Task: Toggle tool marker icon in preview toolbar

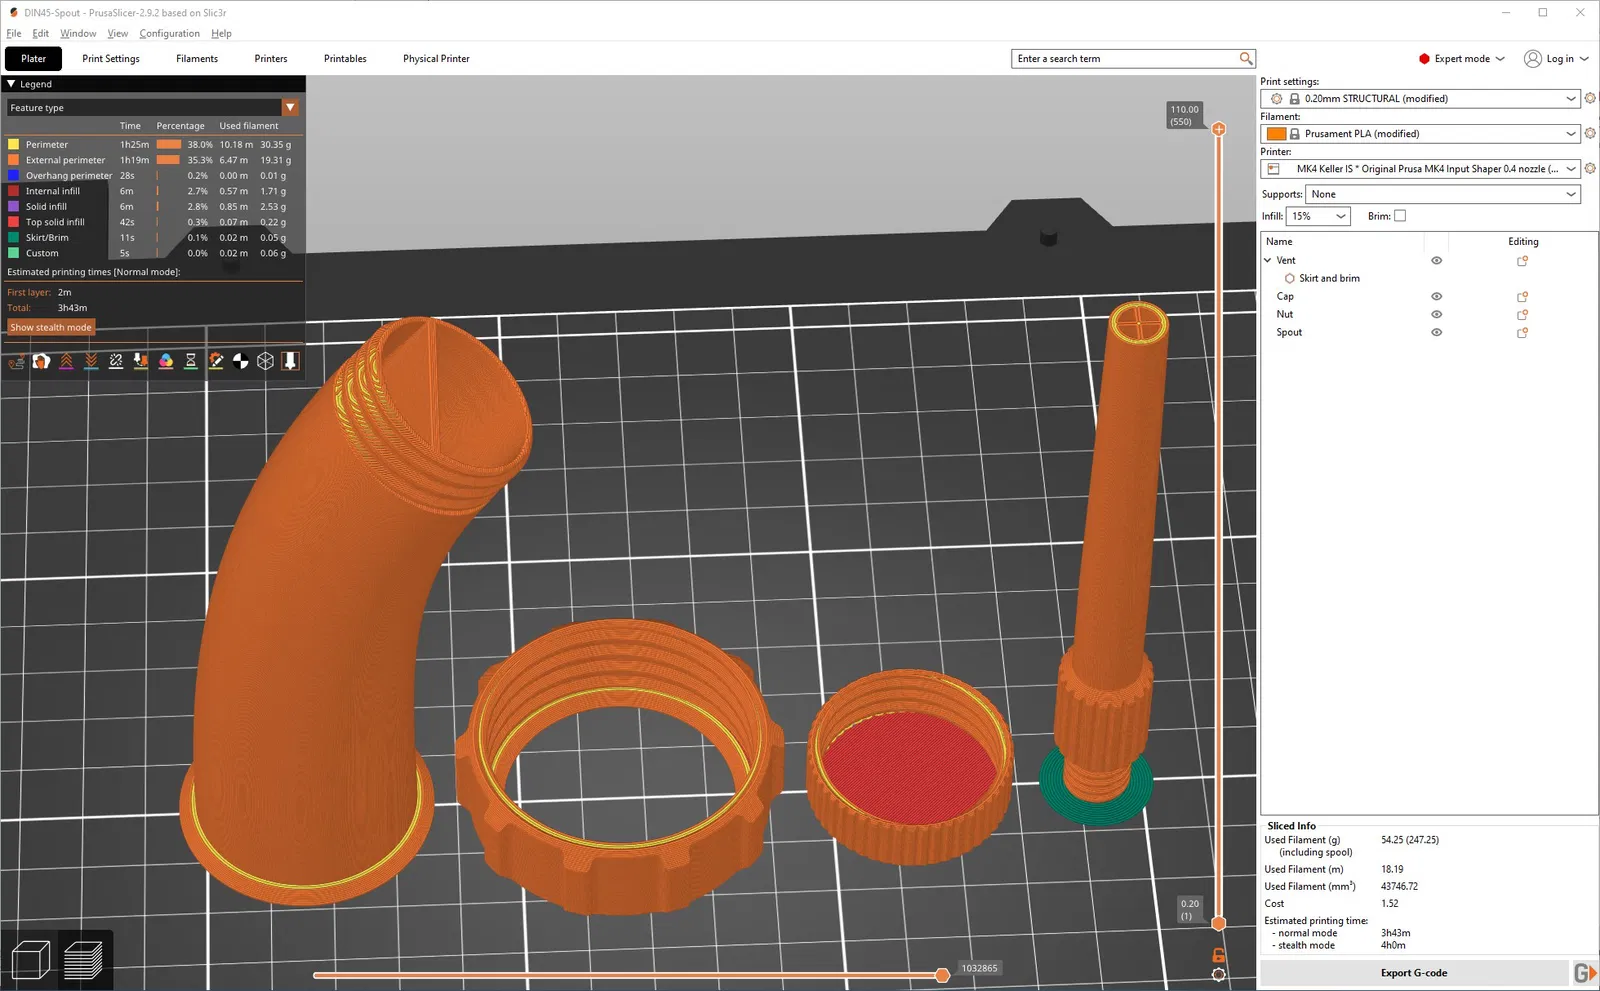Action: pos(290,361)
